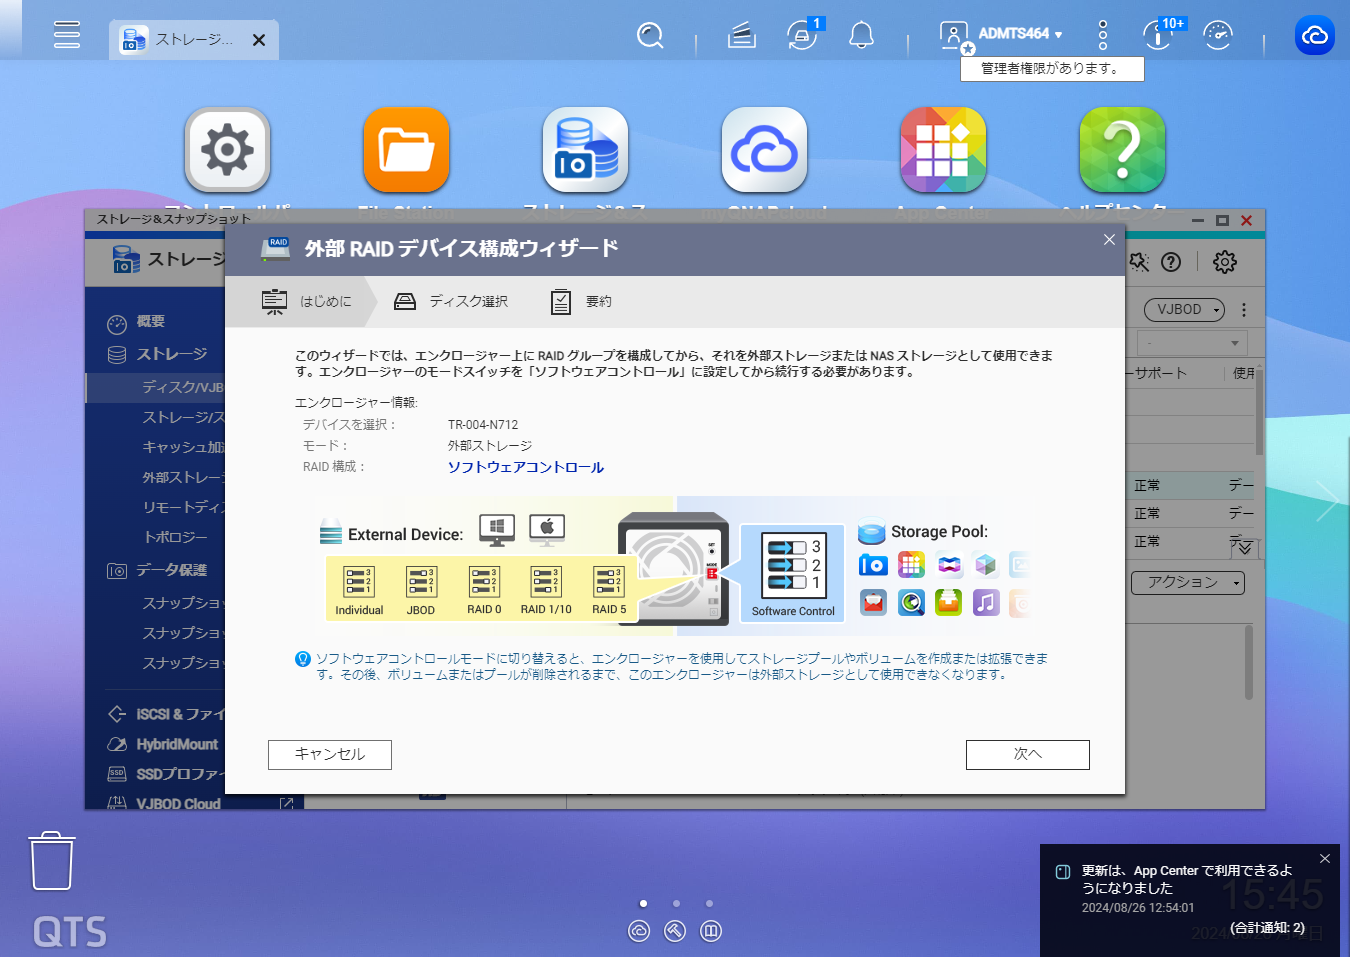Screen dimensions: 1350x957
Task: Click the tools icon beside help in Storage window
Action: (x=1139, y=262)
